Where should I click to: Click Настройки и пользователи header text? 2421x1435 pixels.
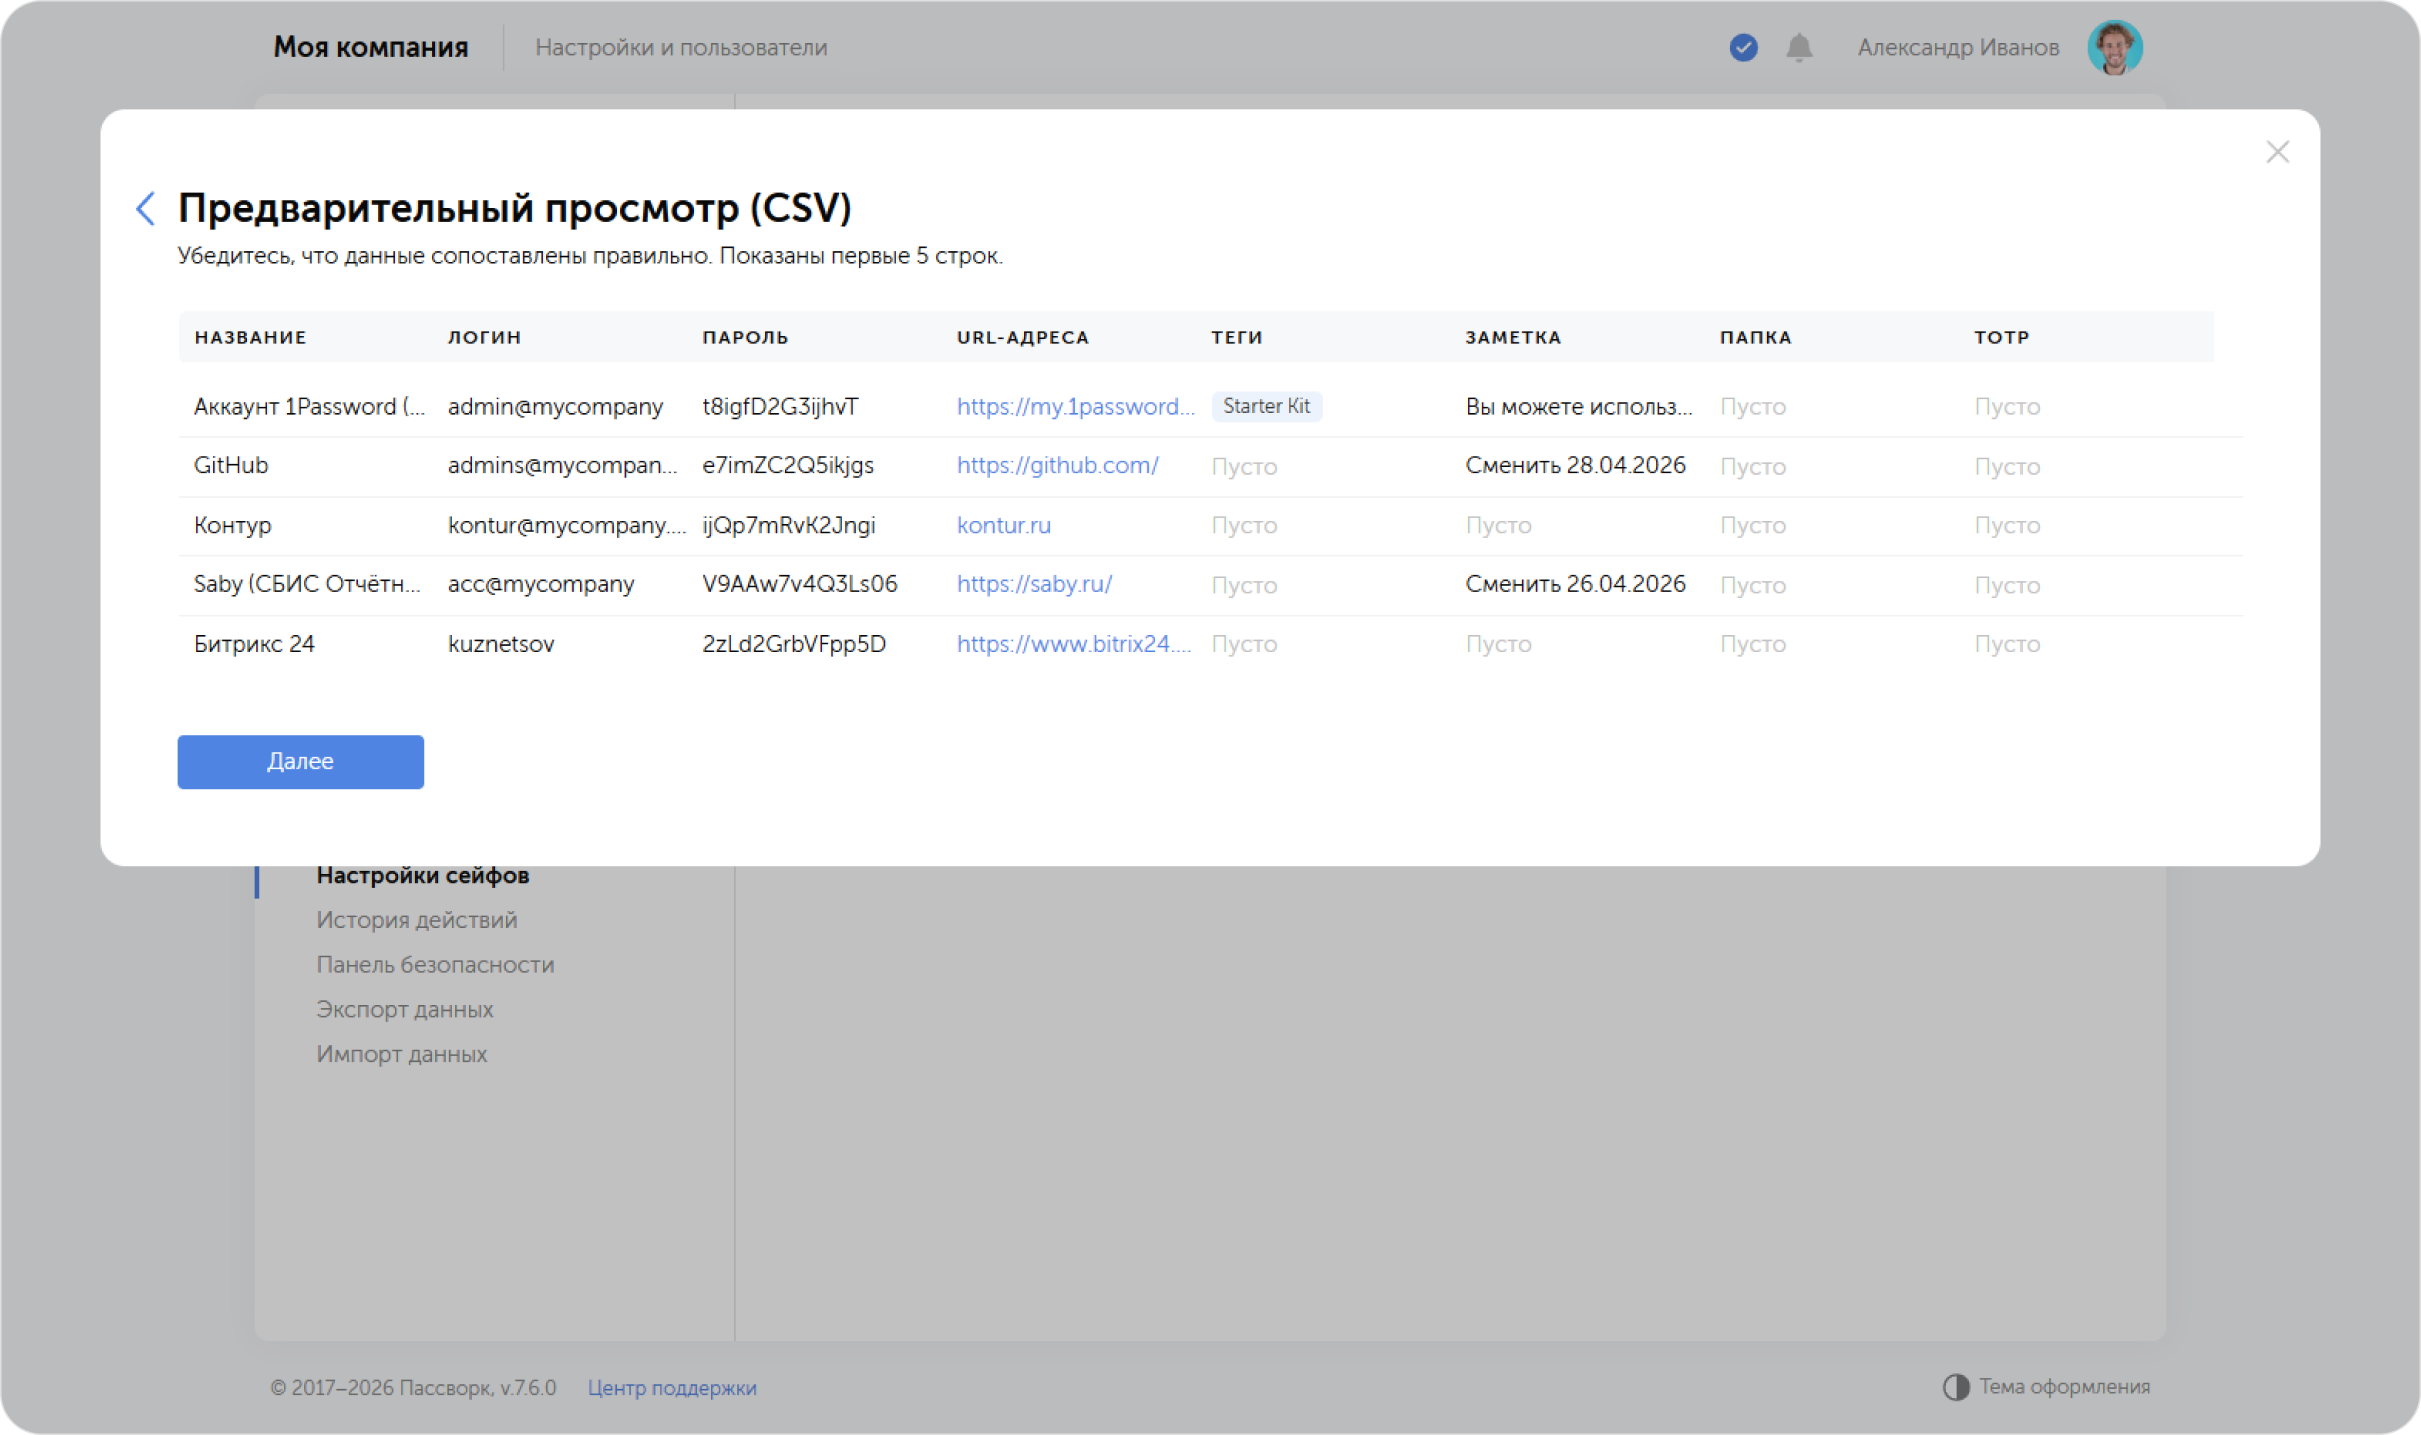681,47
